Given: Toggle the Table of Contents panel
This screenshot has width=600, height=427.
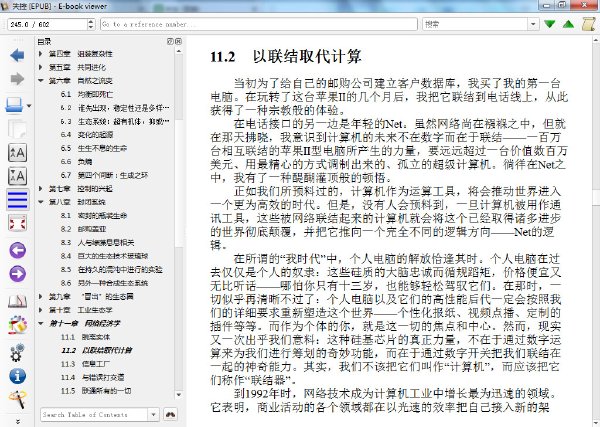Looking at the screenshot, I should coord(18,199).
